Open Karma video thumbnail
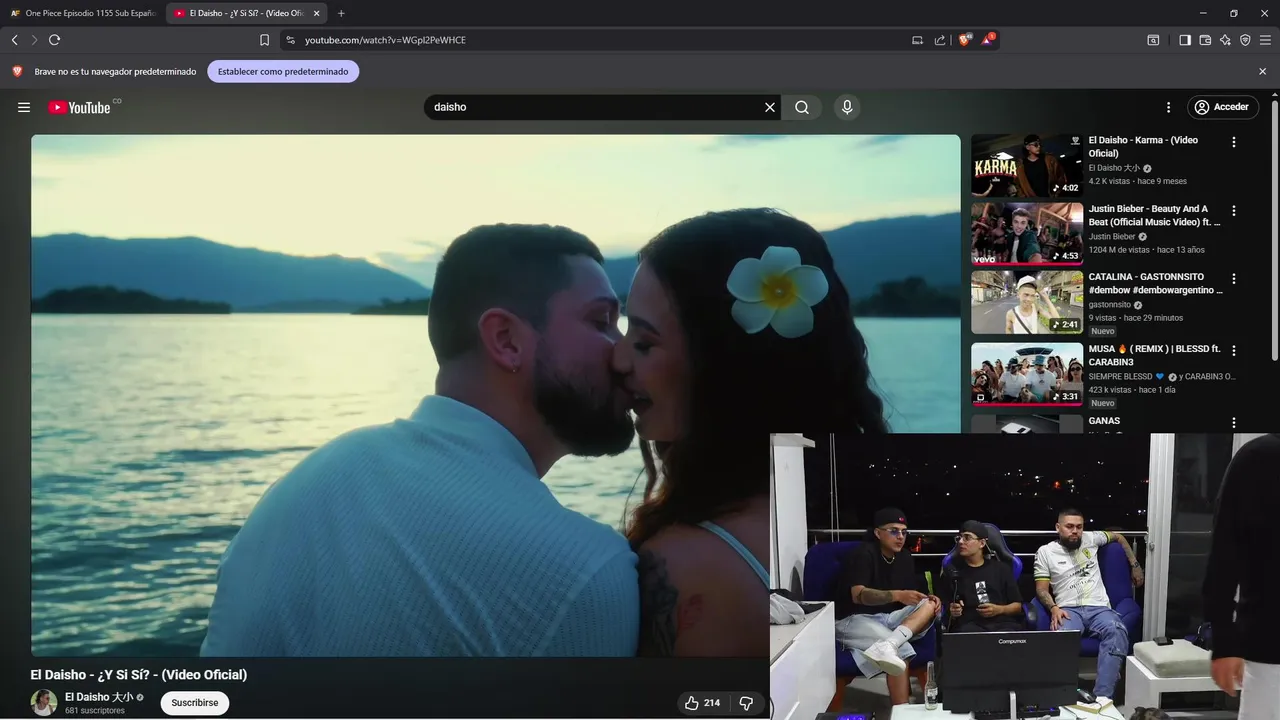 pos(1027,165)
